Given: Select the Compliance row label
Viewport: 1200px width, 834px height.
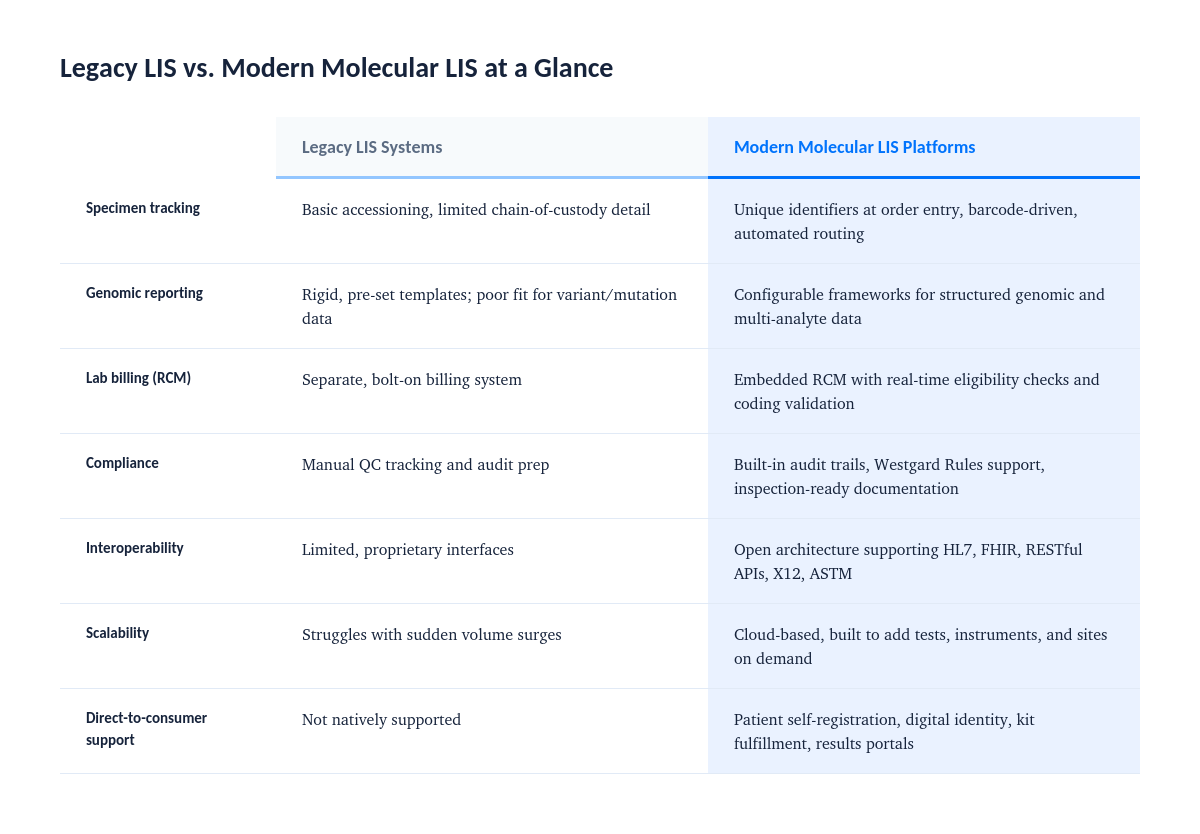Looking at the screenshot, I should click(122, 463).
